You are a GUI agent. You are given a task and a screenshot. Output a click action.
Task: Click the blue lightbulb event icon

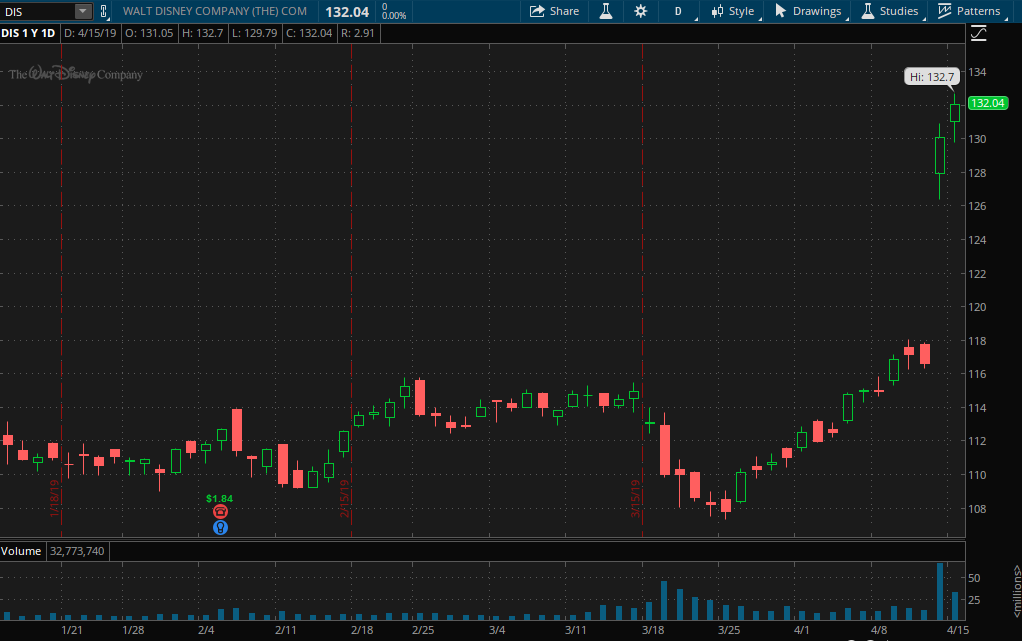coord(220,528)
